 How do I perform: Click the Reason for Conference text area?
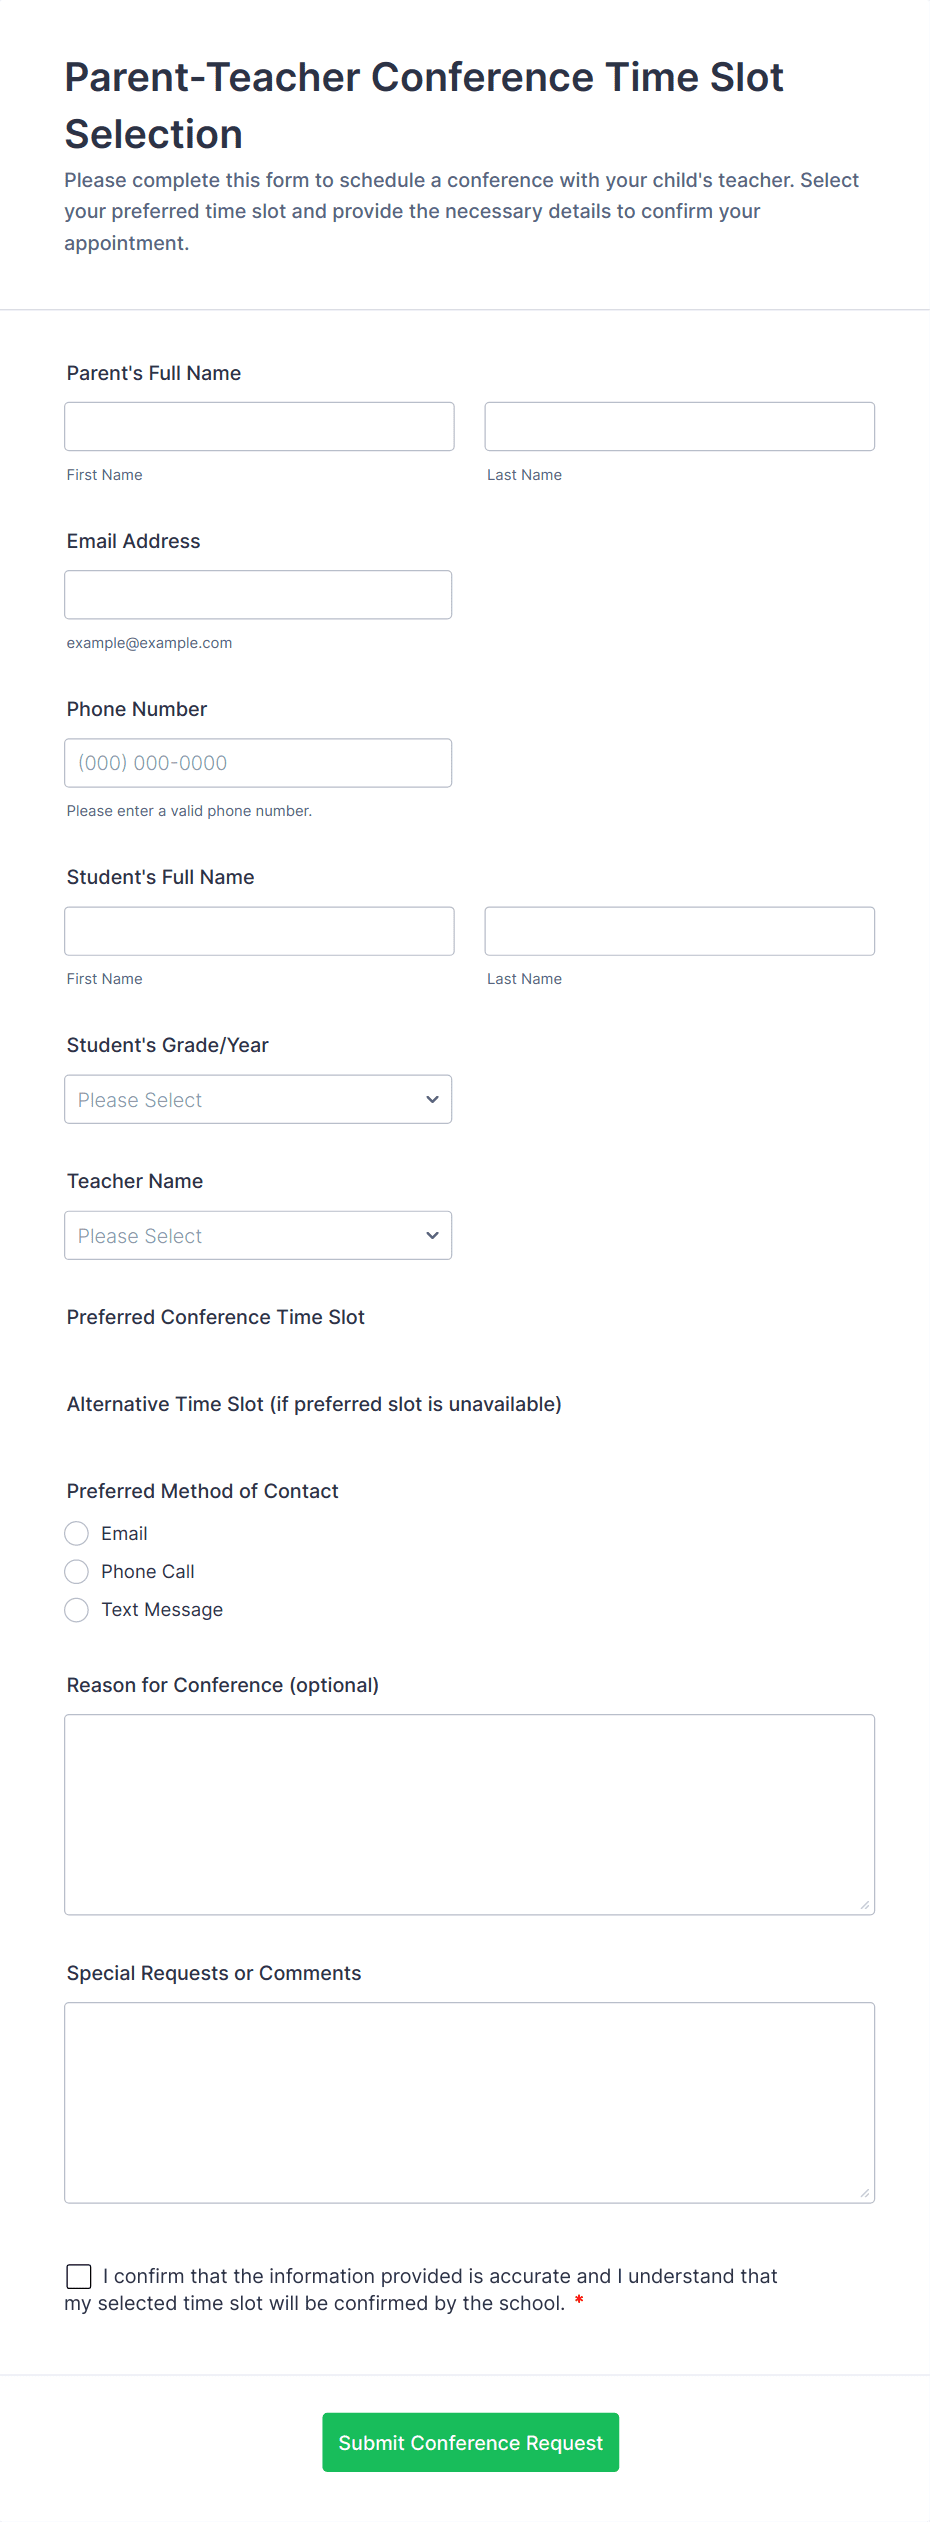coord(469,1814)
